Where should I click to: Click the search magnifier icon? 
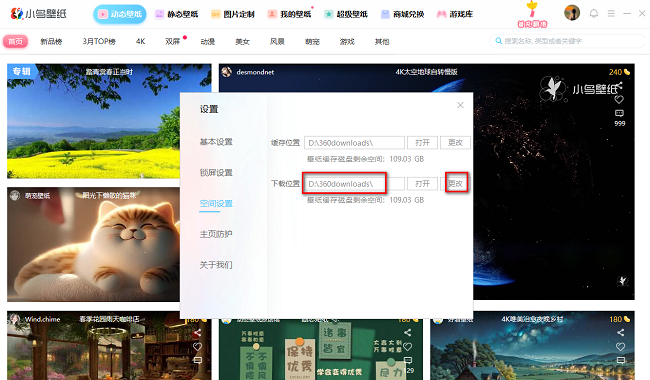(499, 41)
